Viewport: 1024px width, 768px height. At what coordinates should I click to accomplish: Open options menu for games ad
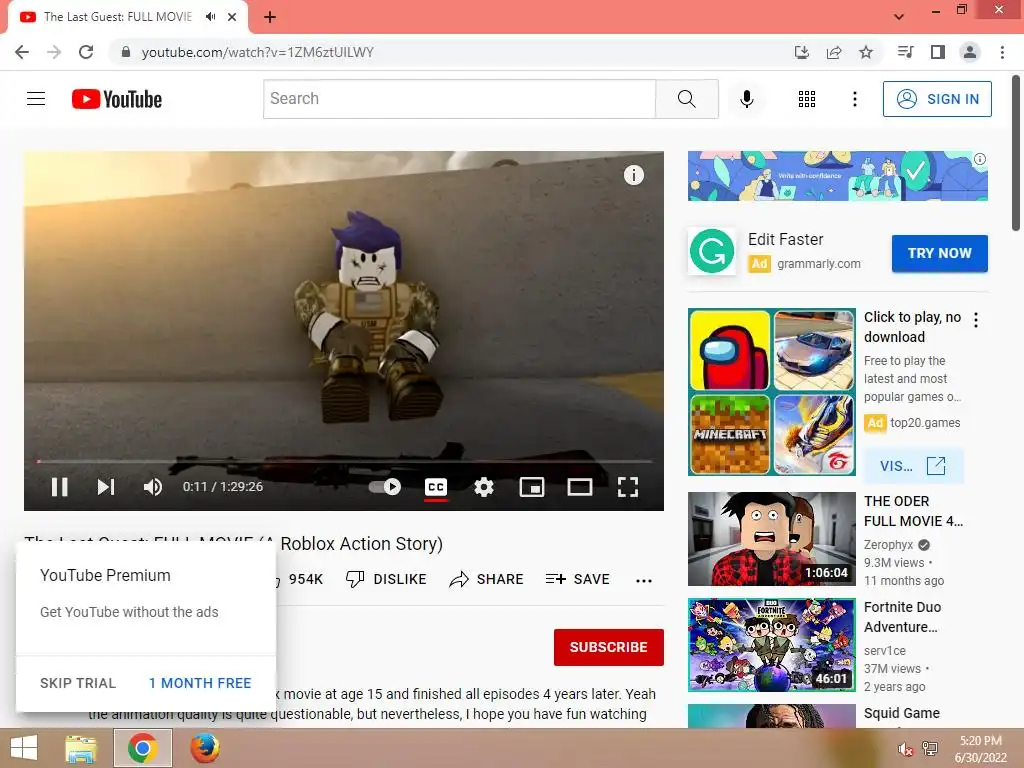[976, 320]
